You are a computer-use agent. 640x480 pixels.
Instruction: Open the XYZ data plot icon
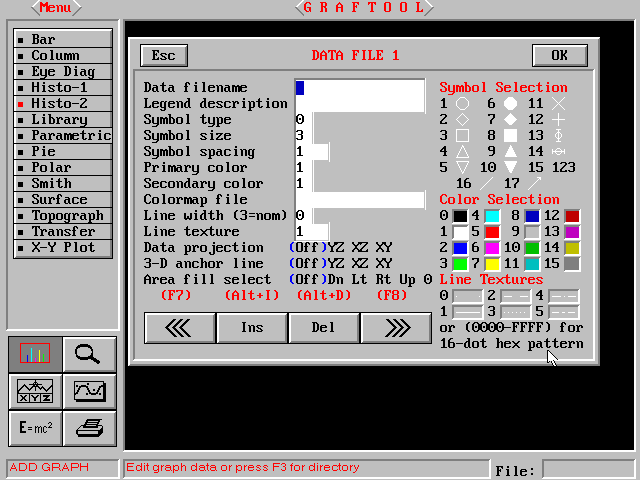35,391
